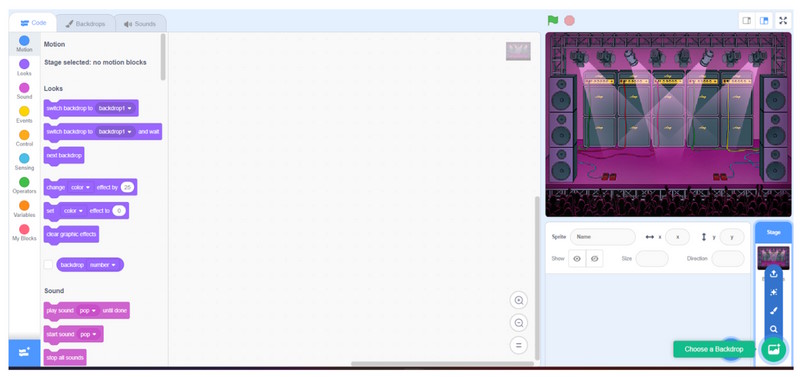Open color dropdown in set effect block
The image size is (800, 377).
click(x=73, y=211)
